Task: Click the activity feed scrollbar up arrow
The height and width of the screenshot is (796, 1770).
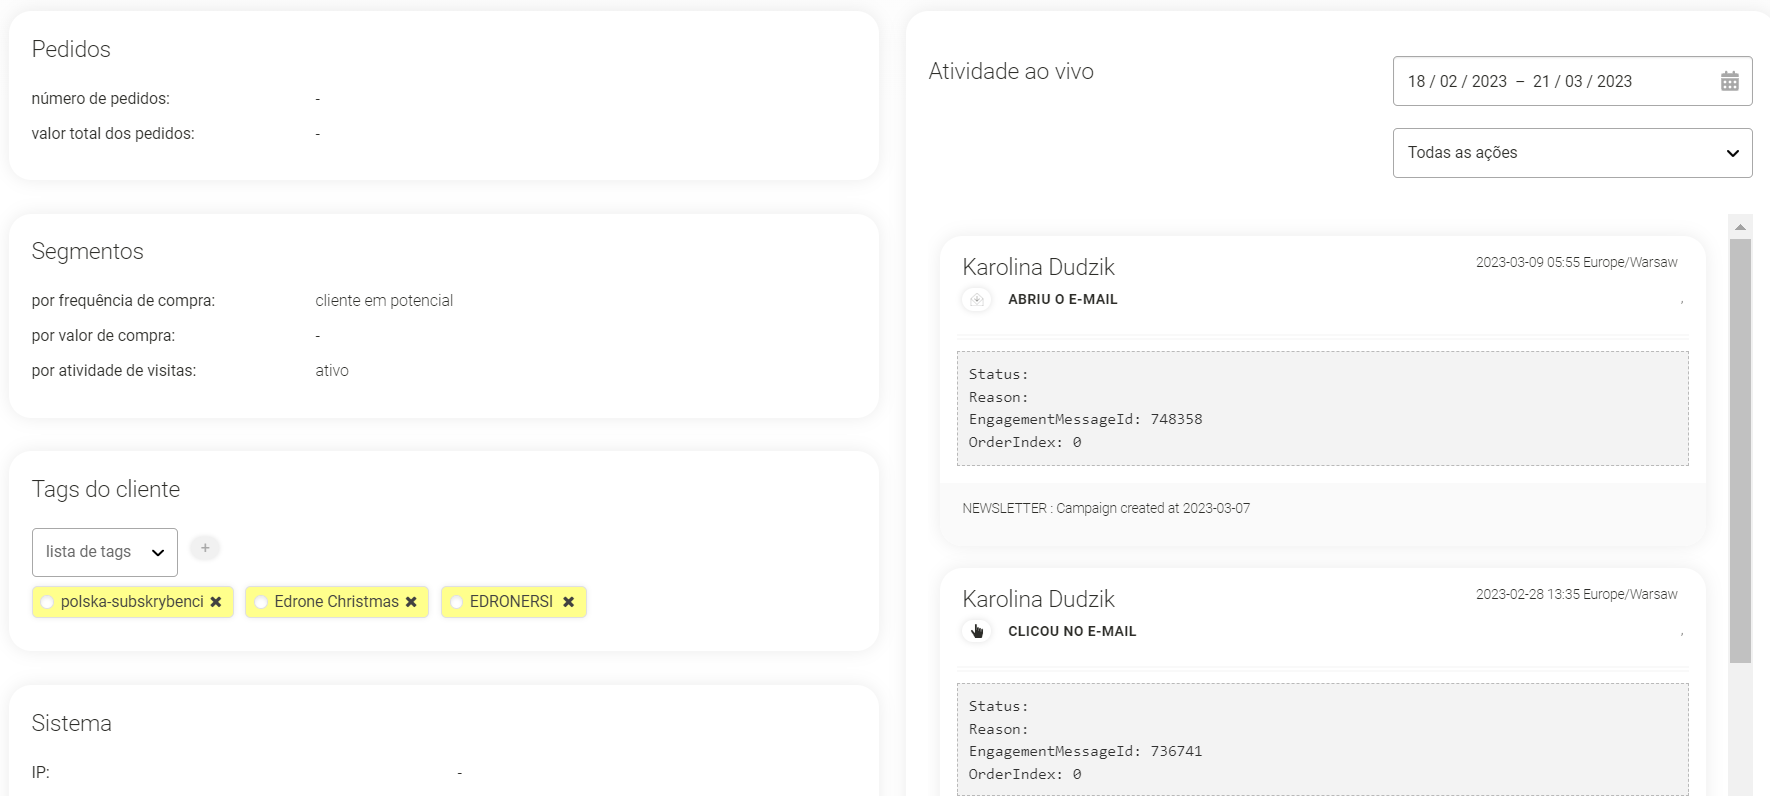Action: (1740, 227)
